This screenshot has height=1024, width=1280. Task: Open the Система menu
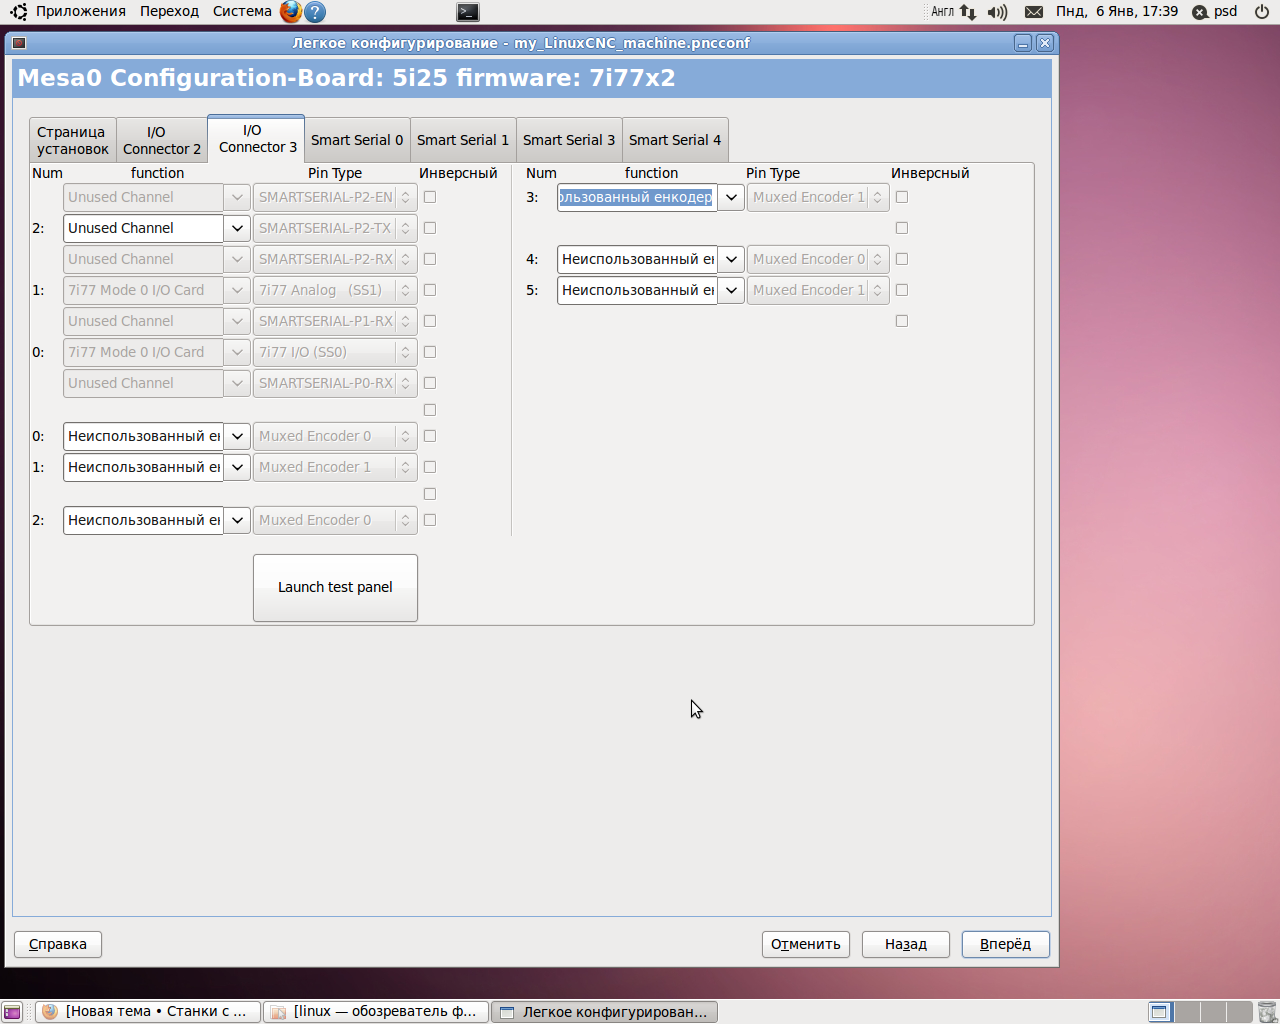(242, 12)
